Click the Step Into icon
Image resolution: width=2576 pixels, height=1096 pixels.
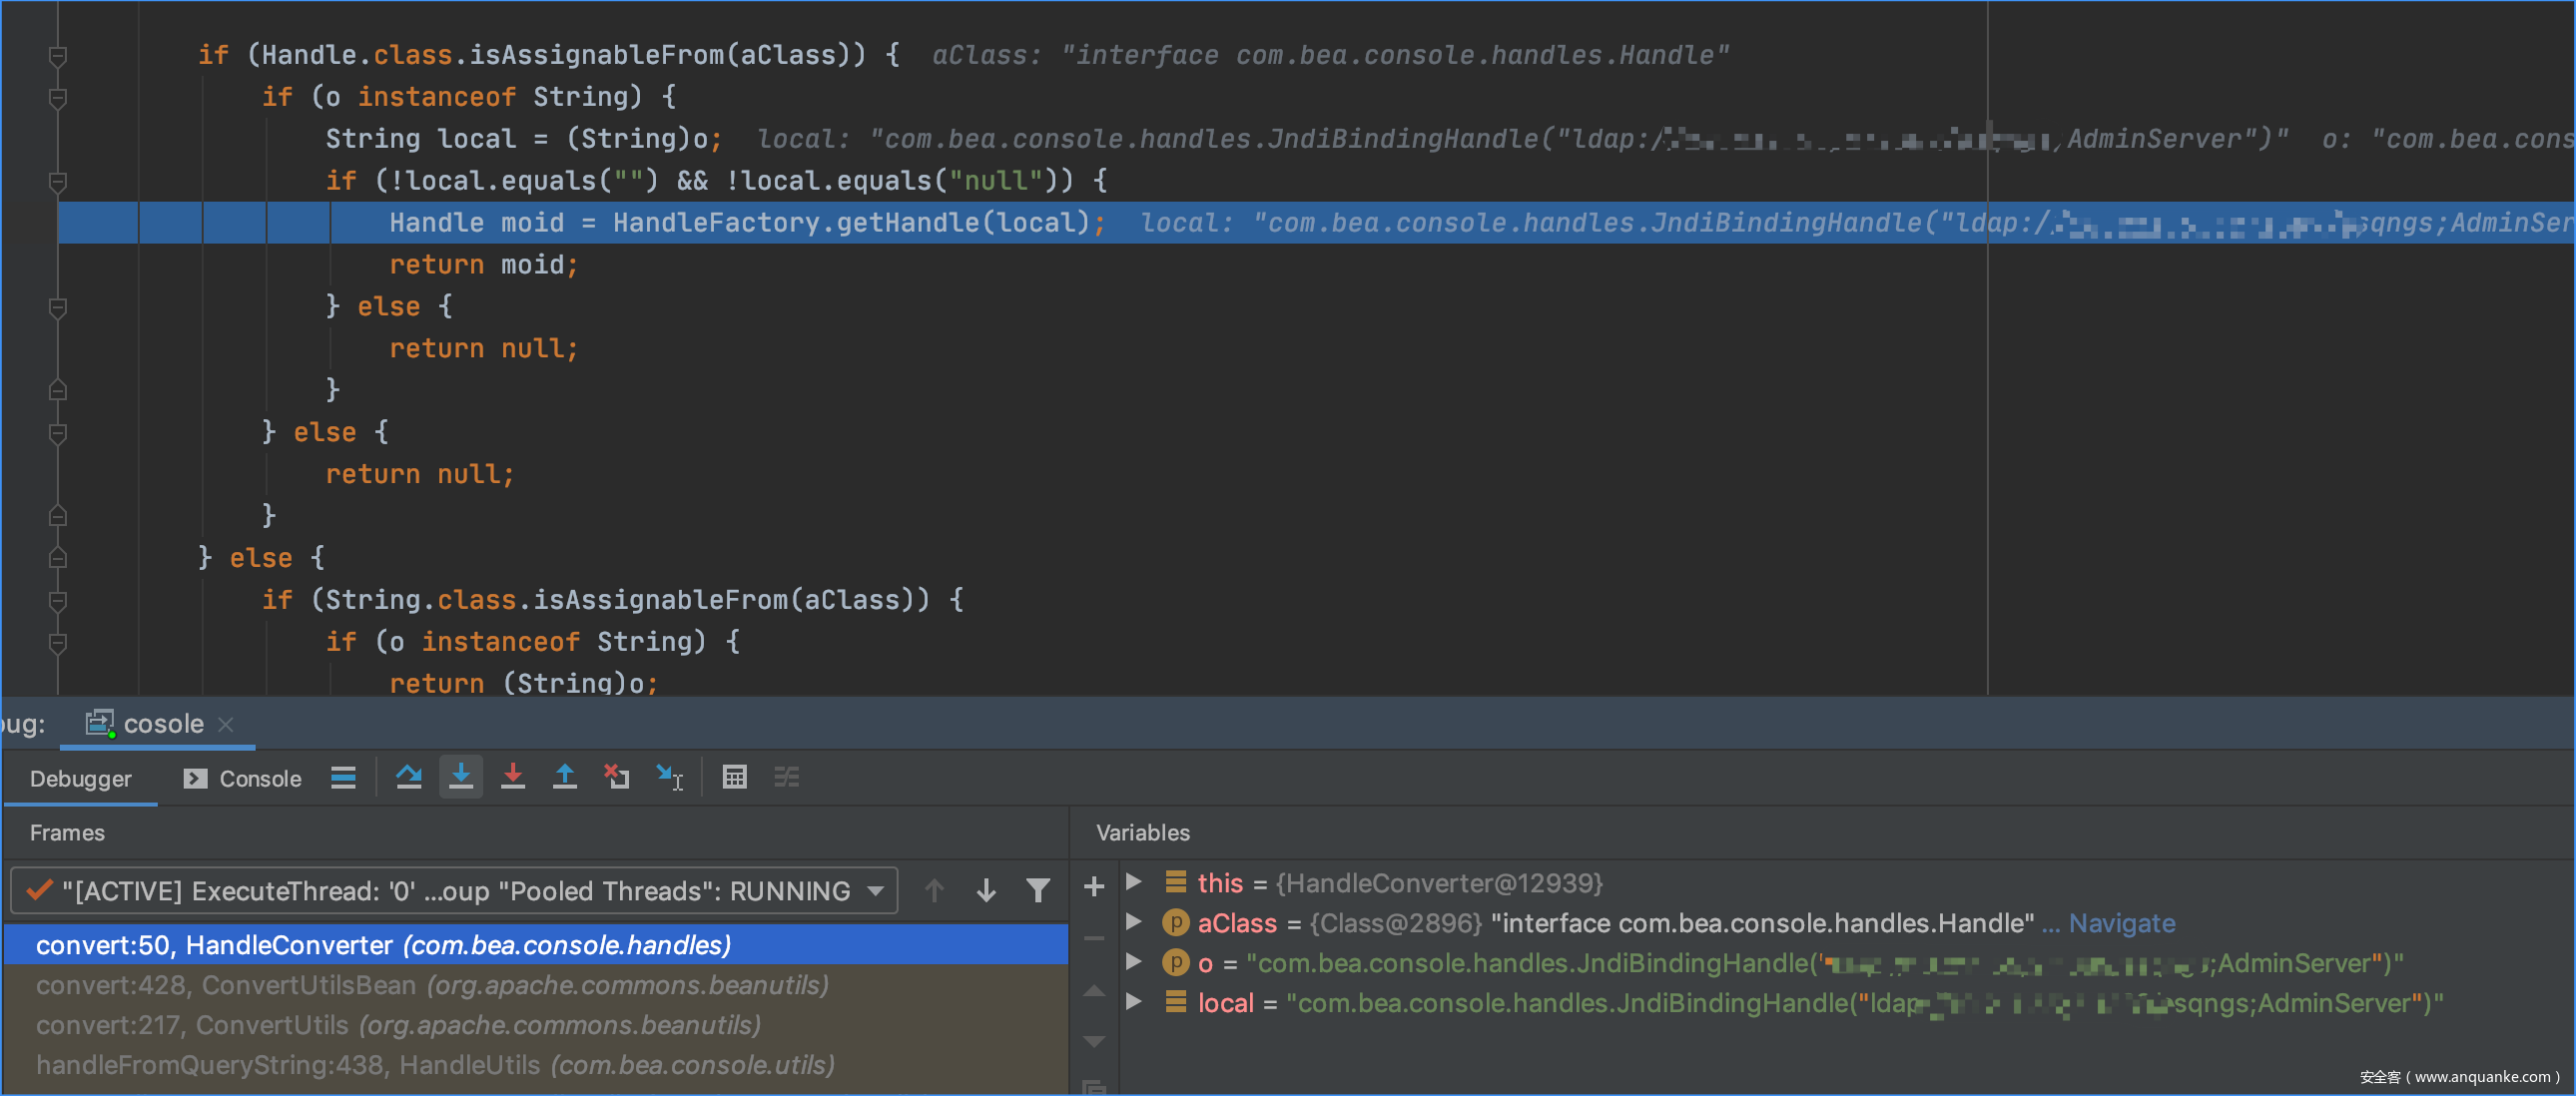click(x=461, y=777)
